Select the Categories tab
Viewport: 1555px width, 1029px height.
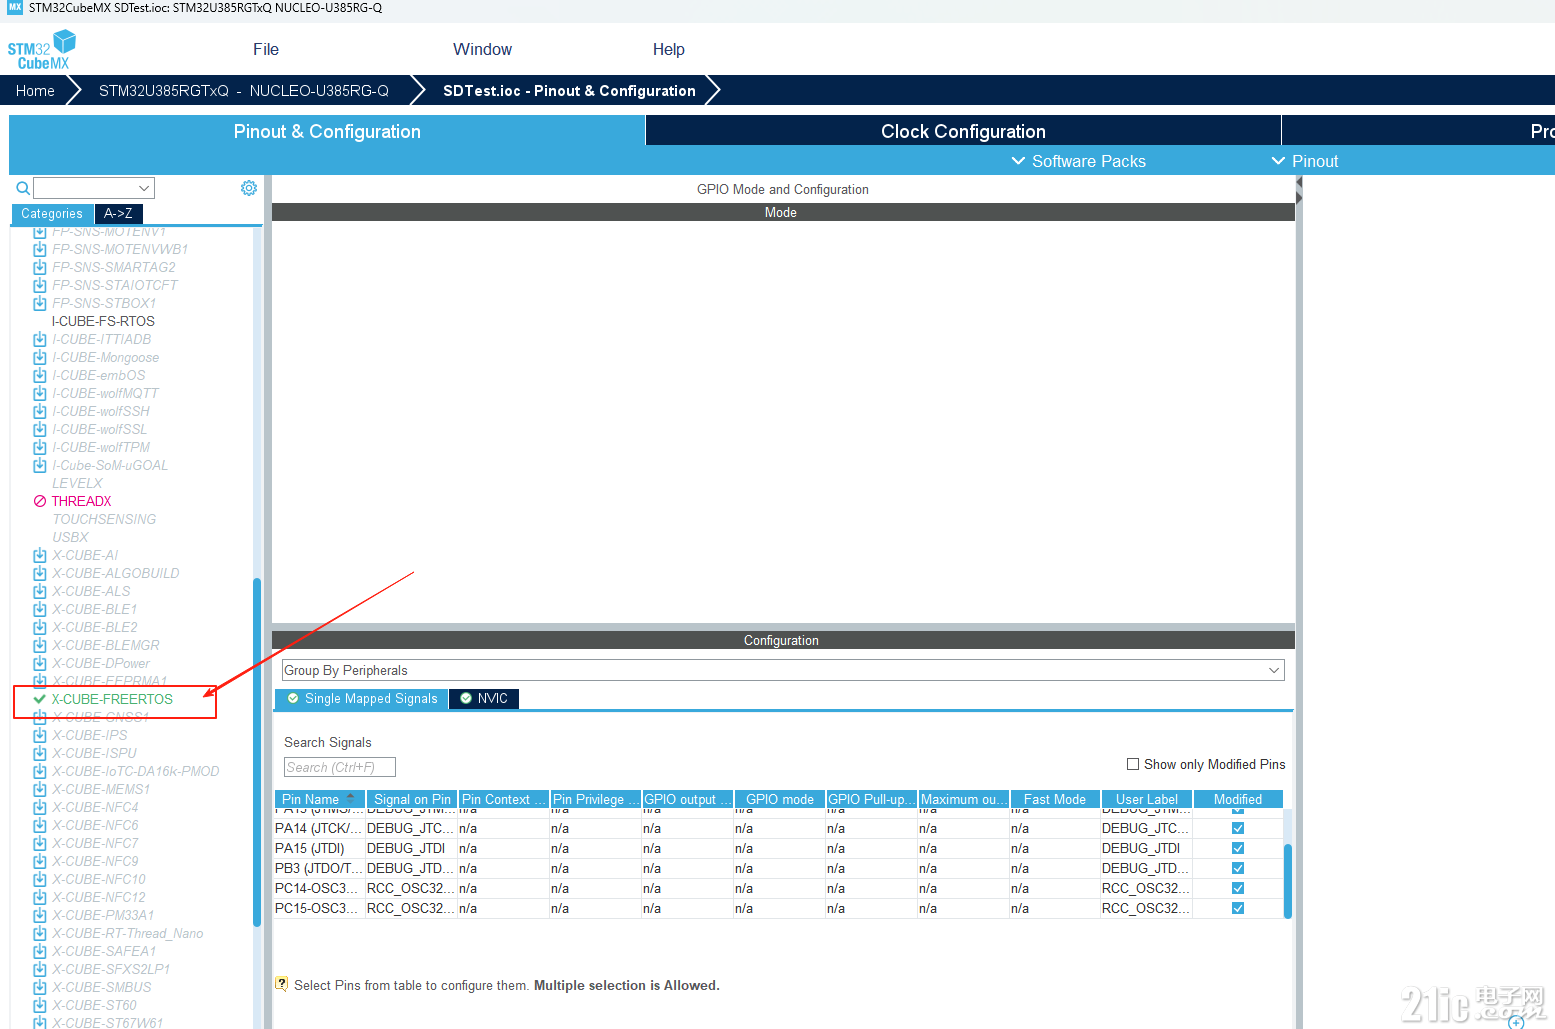point(52,213)
